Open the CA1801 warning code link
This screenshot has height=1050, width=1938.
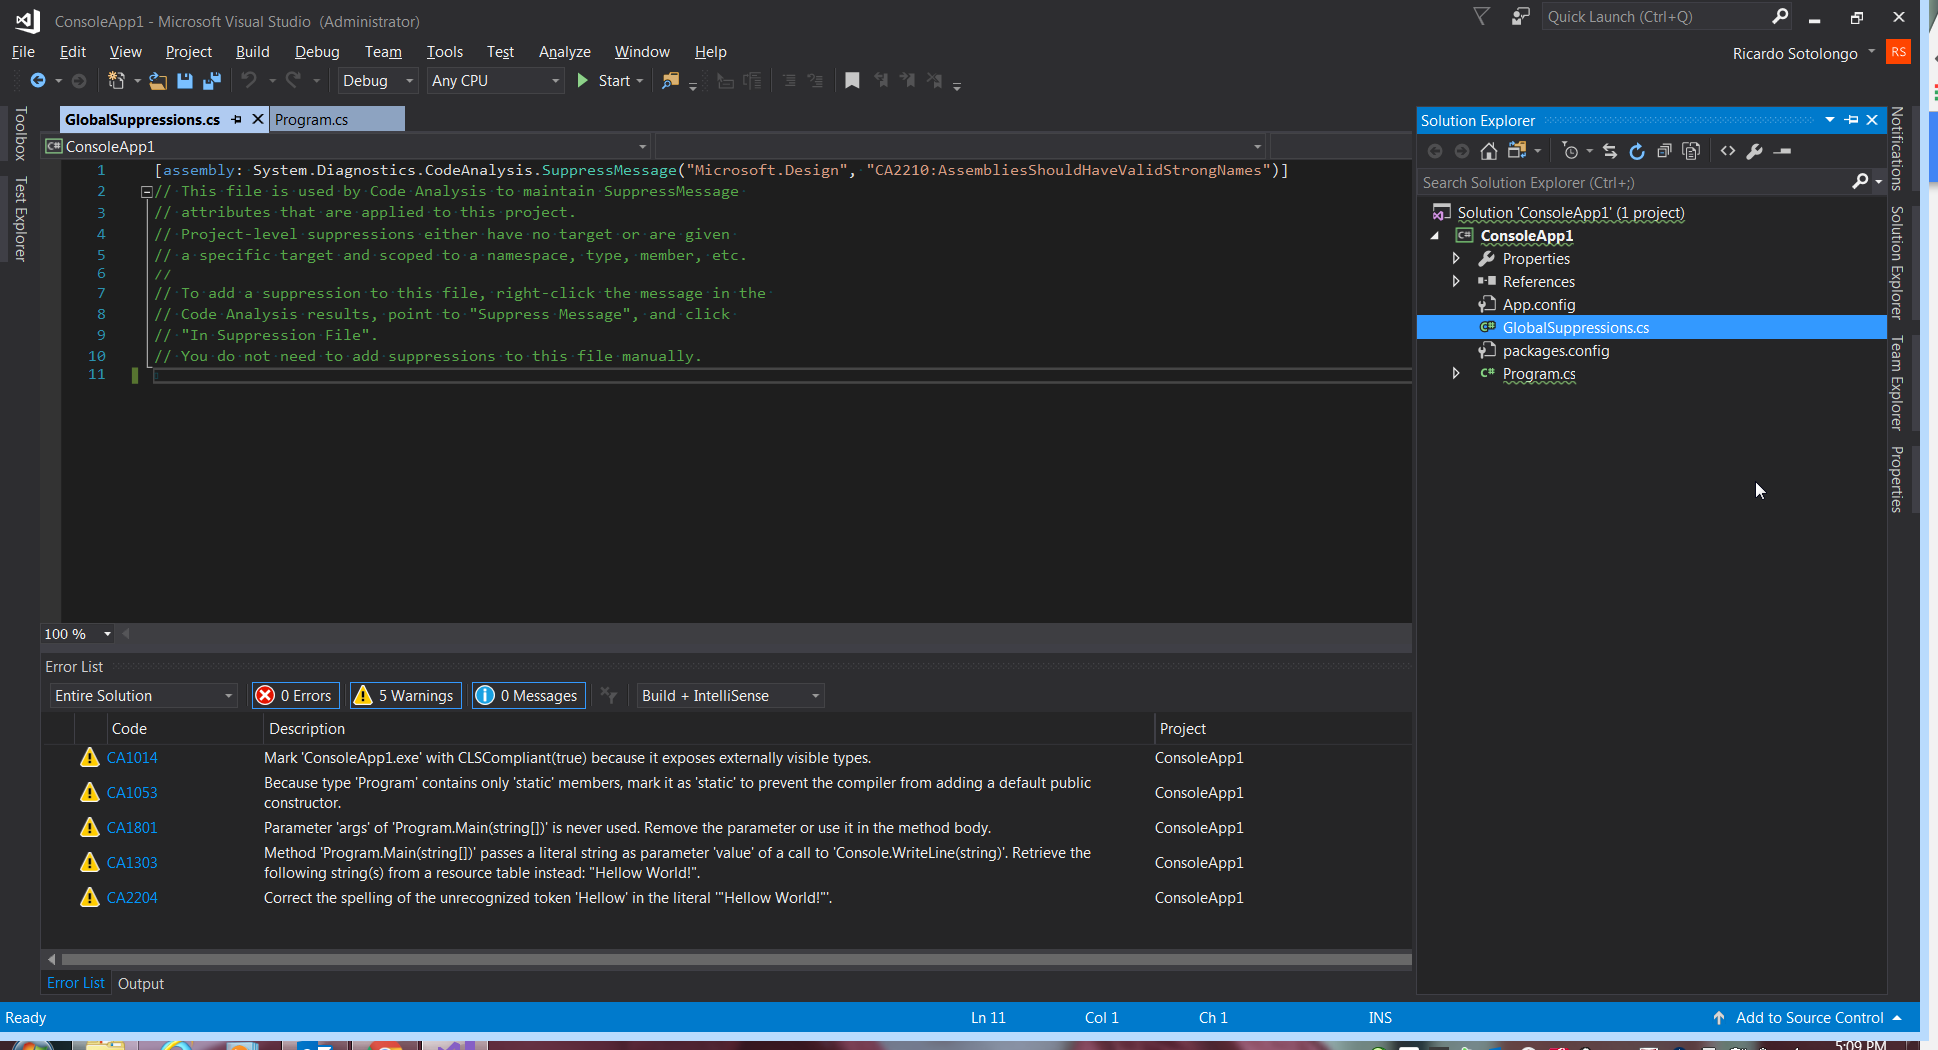[132, 827]
